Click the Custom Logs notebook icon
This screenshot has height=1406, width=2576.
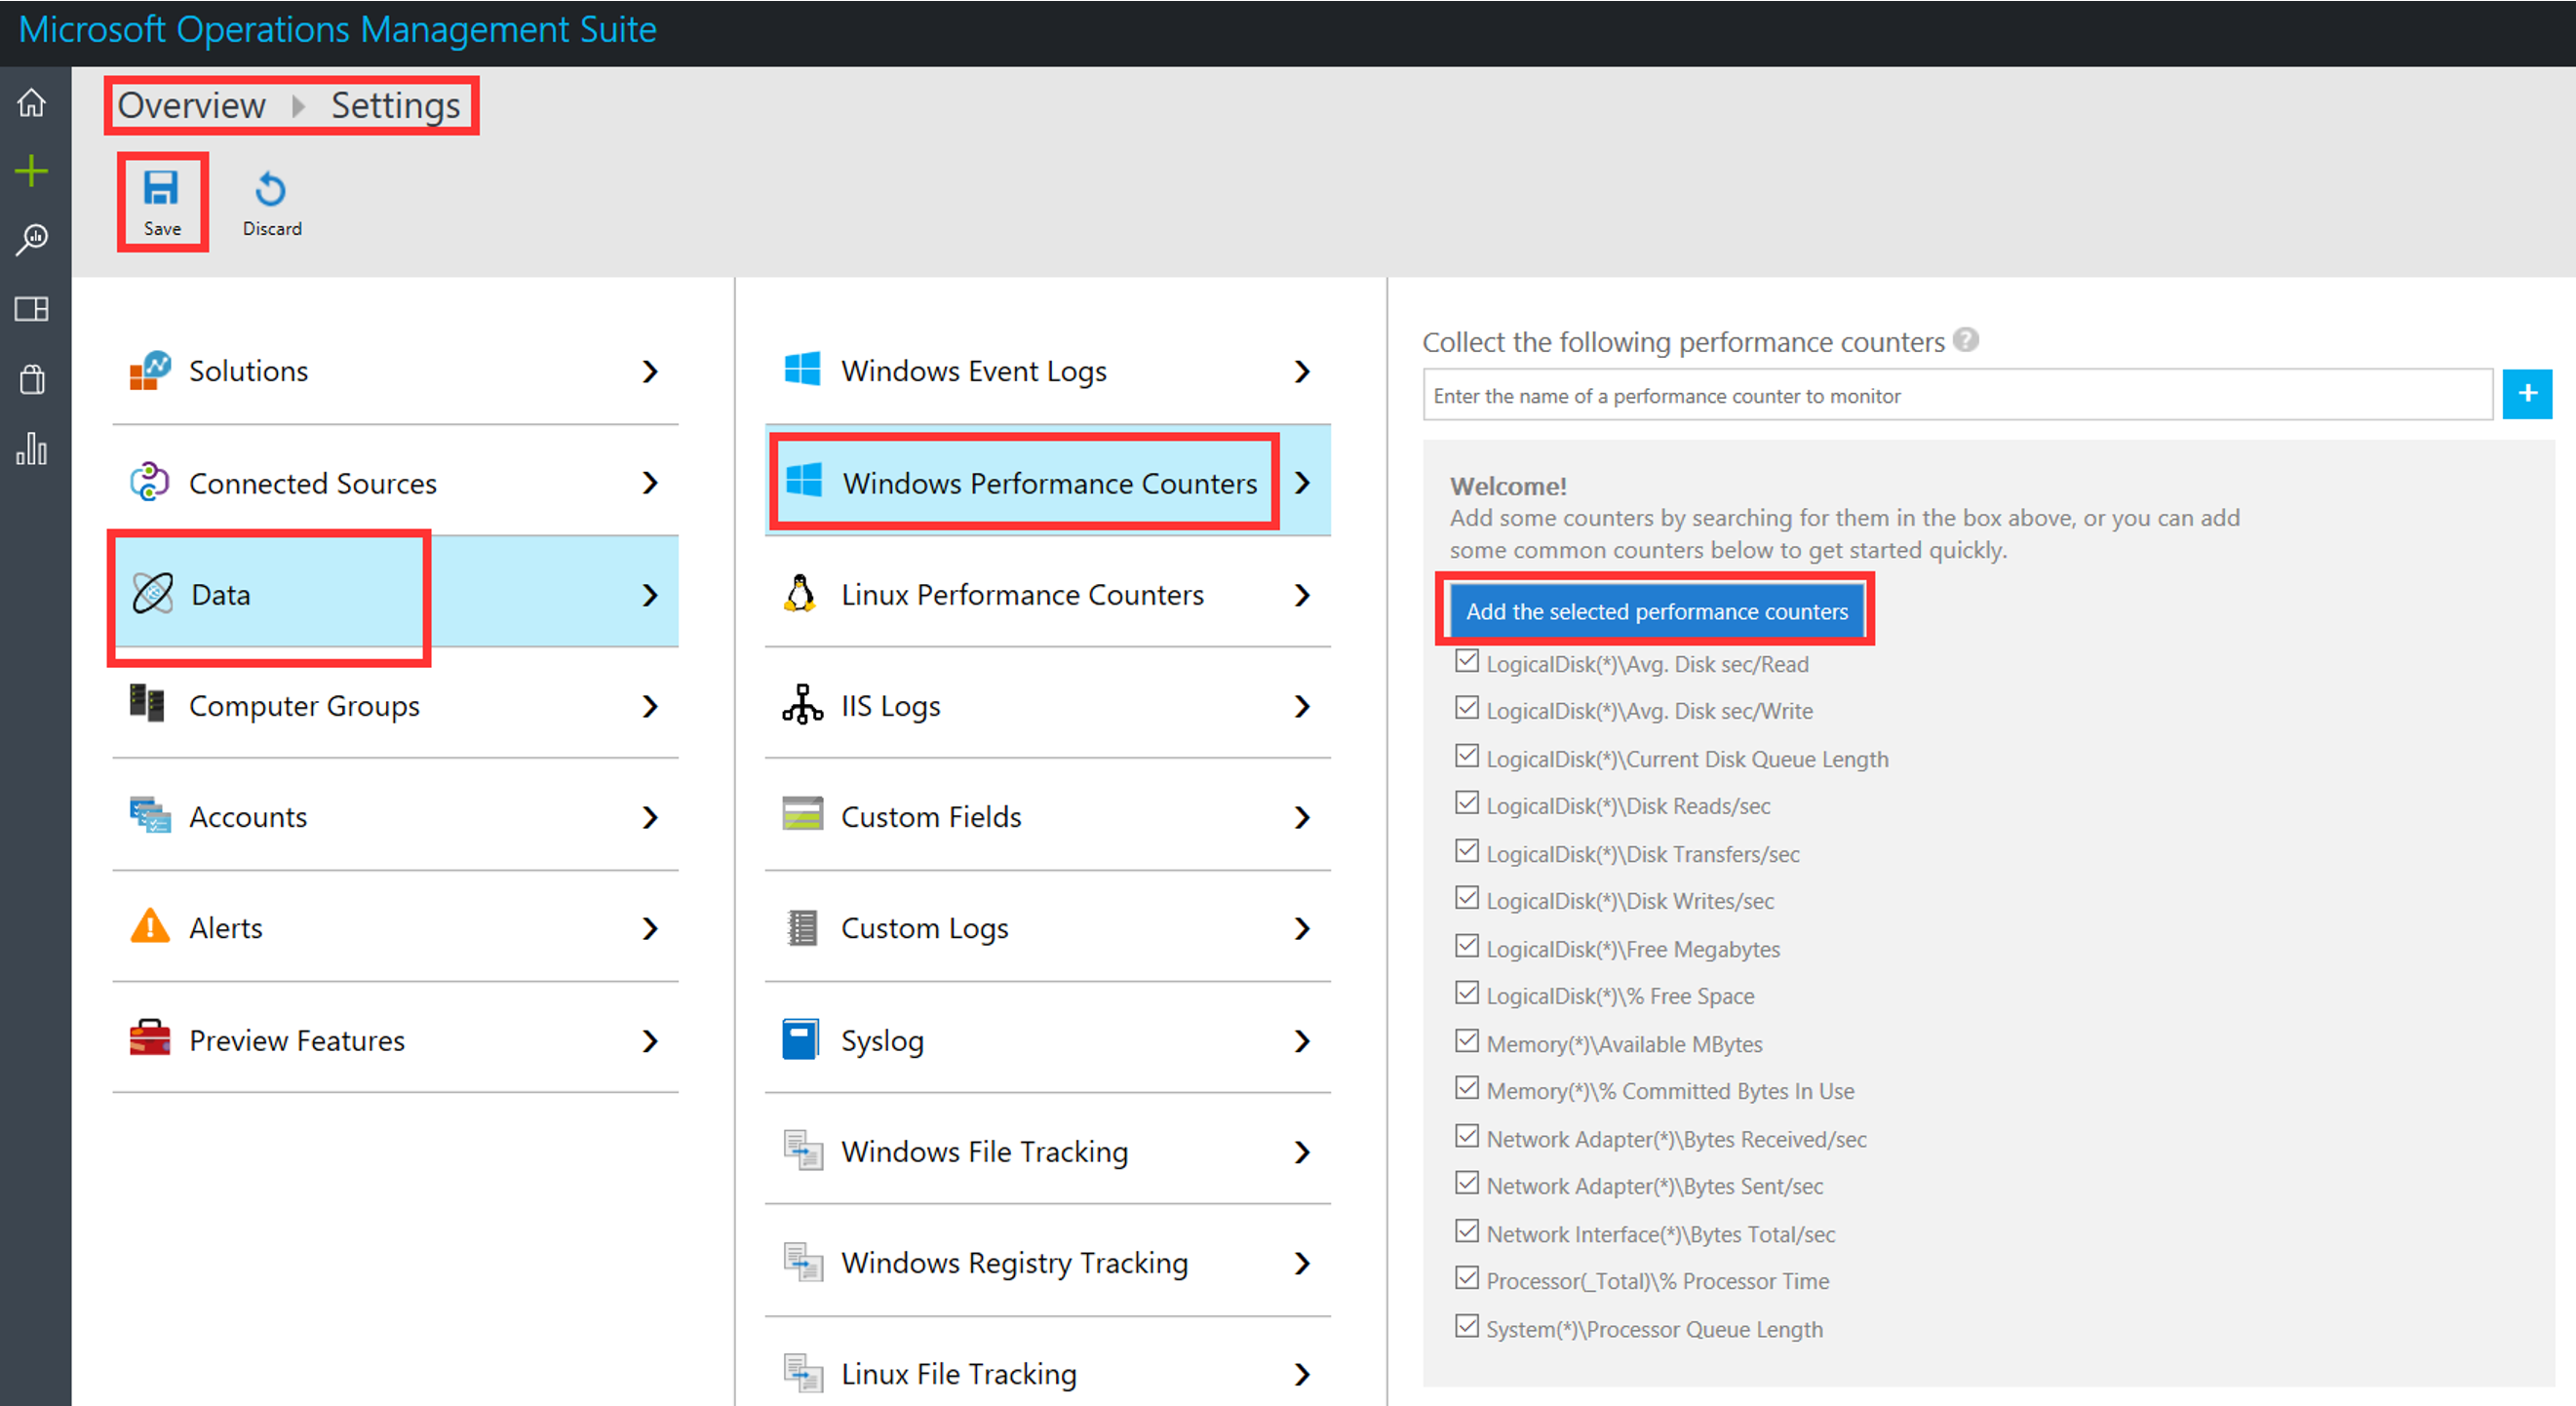tap(802, 928)
